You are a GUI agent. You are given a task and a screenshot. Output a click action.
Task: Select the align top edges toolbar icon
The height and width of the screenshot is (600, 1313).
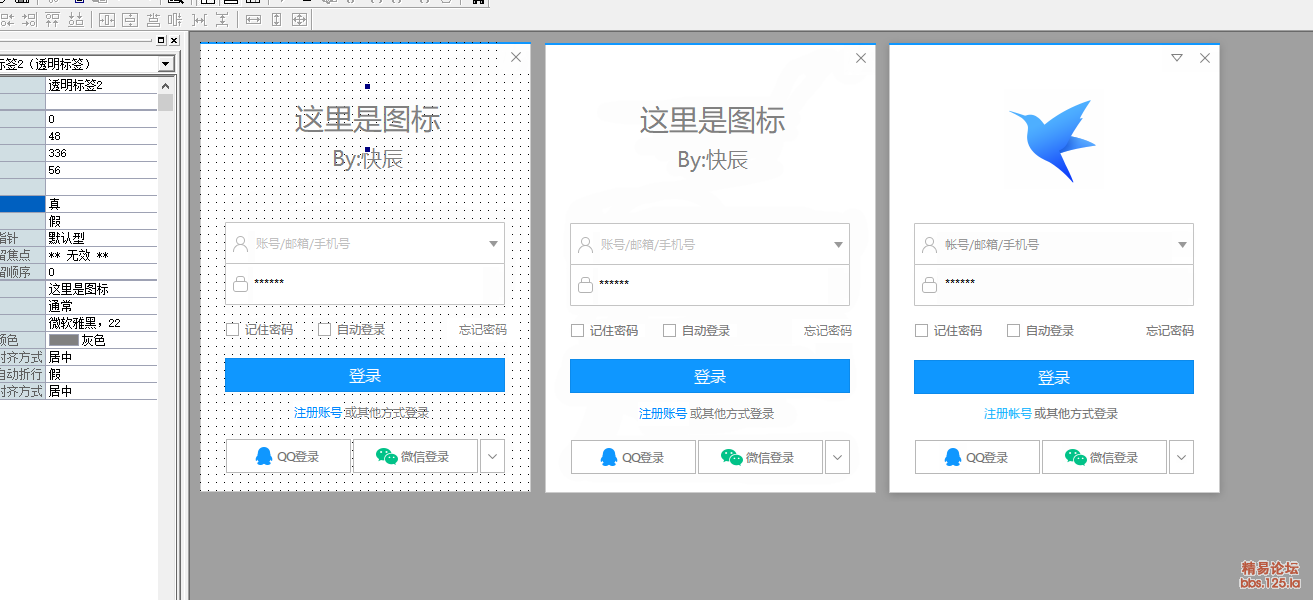52,19
